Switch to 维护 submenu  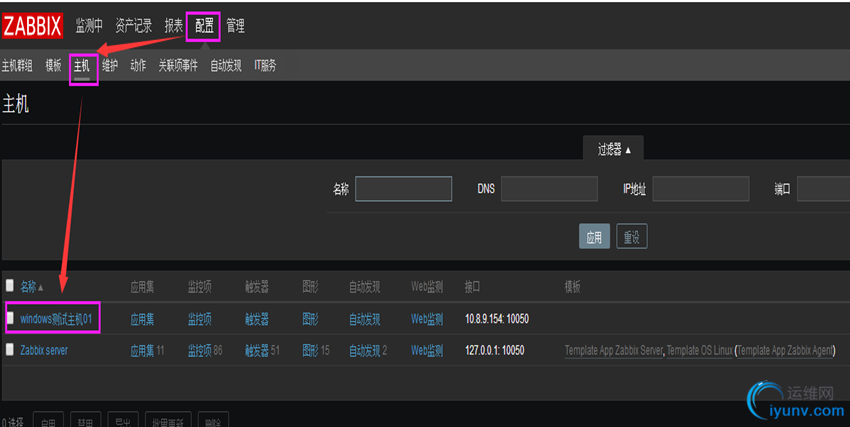[x=110, y=66]
